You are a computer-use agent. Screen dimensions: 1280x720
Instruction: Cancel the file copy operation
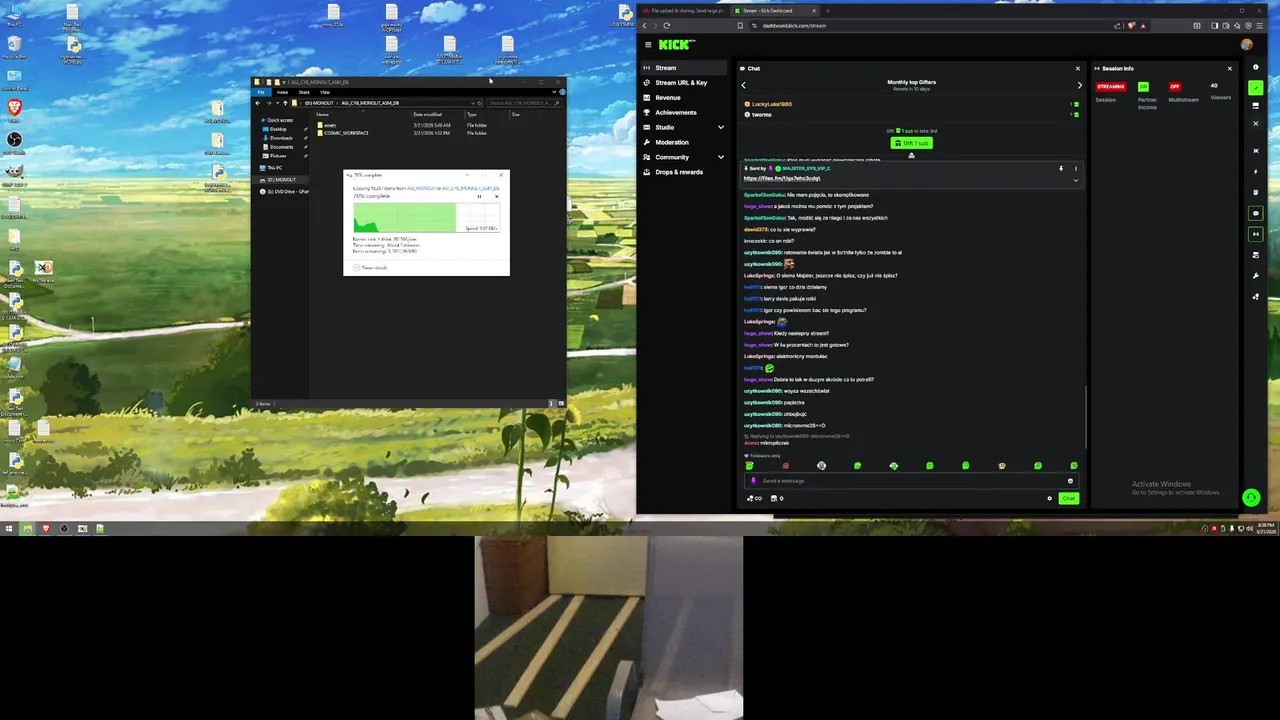pos(496,196)
